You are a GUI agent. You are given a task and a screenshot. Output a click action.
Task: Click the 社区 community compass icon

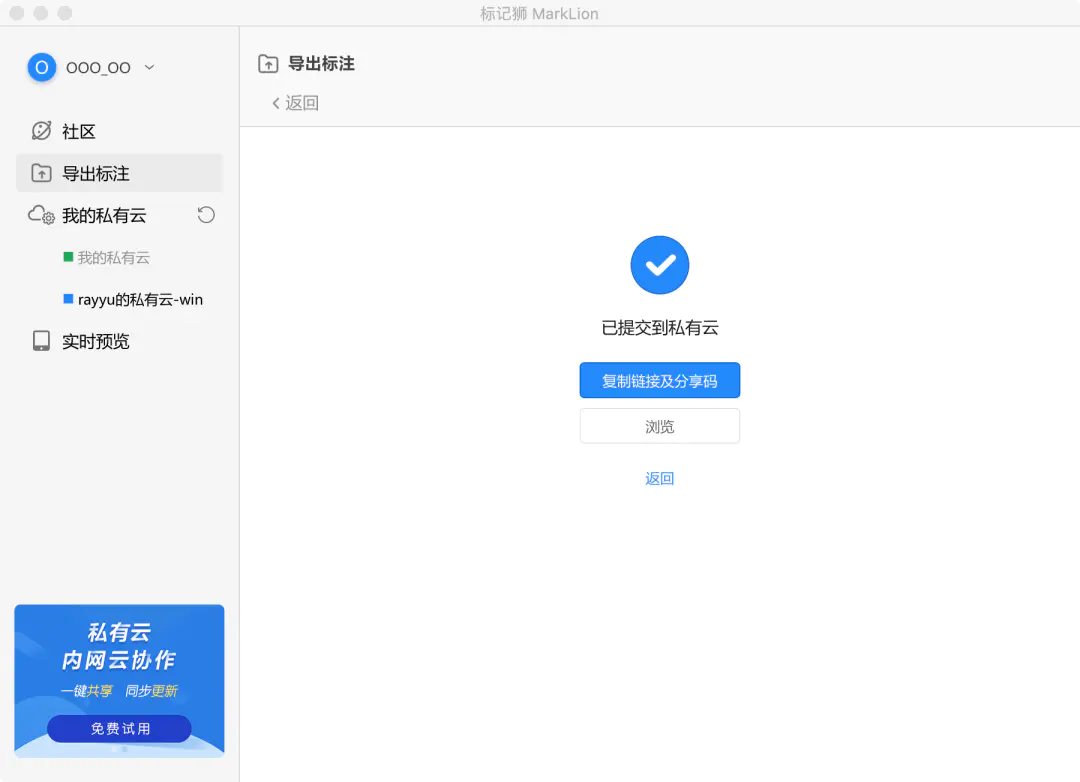[x=41, y=131]
